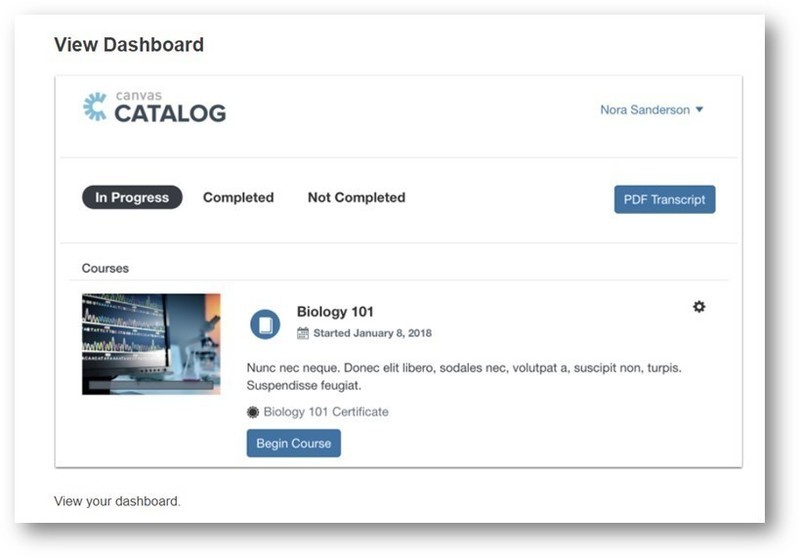This screenshot has height=558, width=800.
Task: Click the blue course document icon
Action: click(x=265, y=324)
